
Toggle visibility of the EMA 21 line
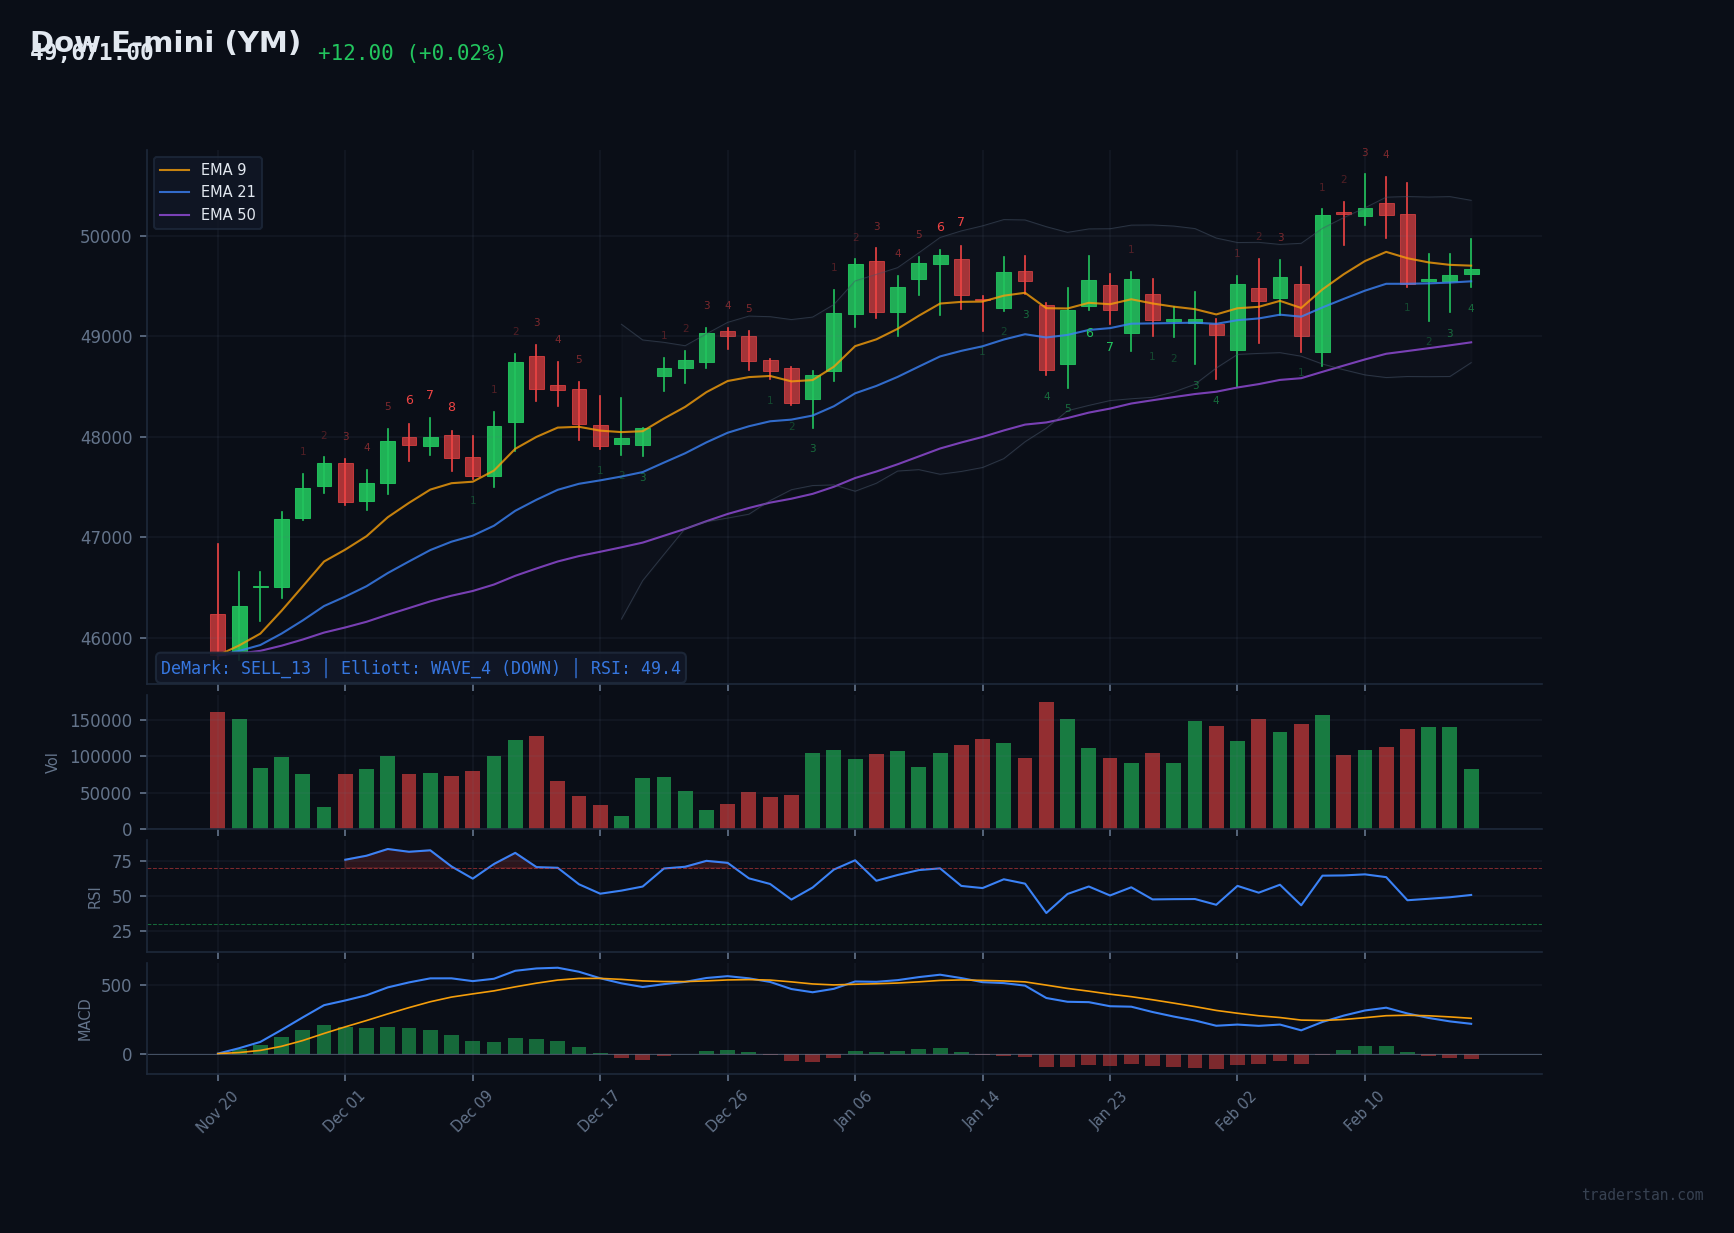[x=228, y=192]
